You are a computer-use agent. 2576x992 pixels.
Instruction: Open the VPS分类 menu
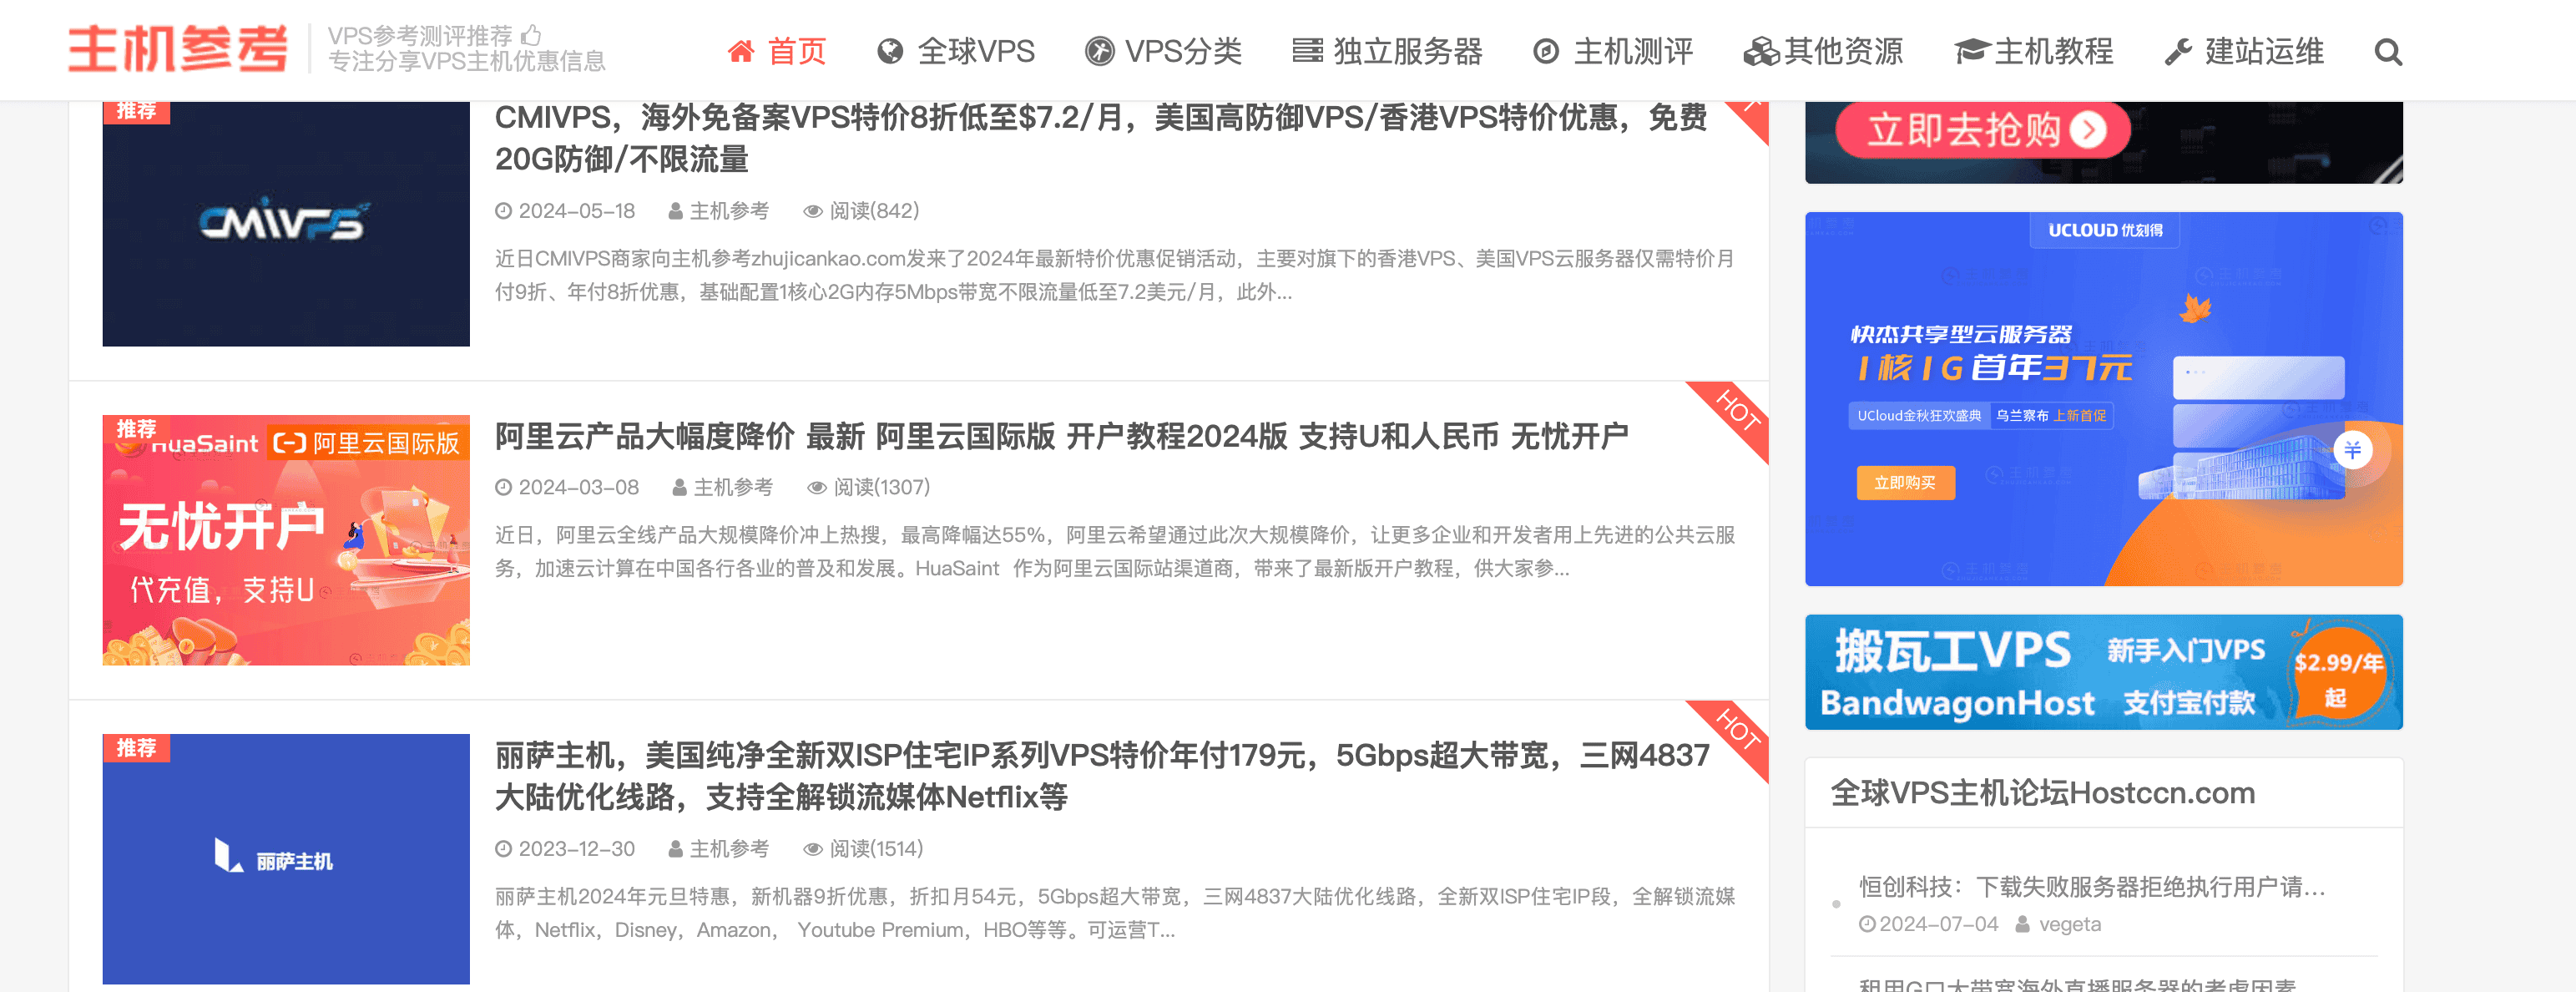1163,51
